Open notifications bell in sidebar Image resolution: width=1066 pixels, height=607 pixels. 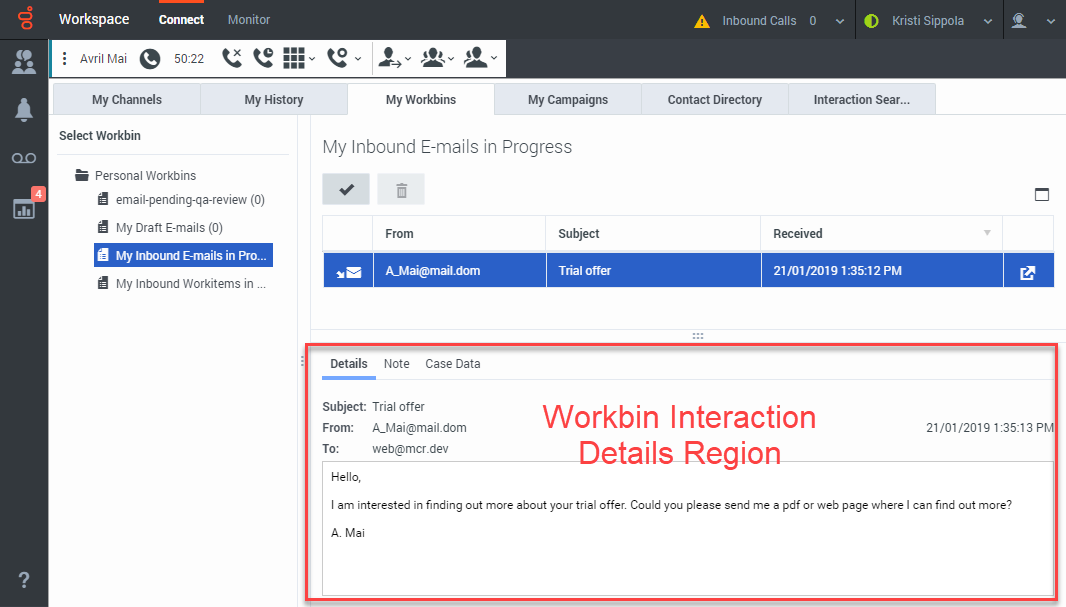click(x=24, y=111)
